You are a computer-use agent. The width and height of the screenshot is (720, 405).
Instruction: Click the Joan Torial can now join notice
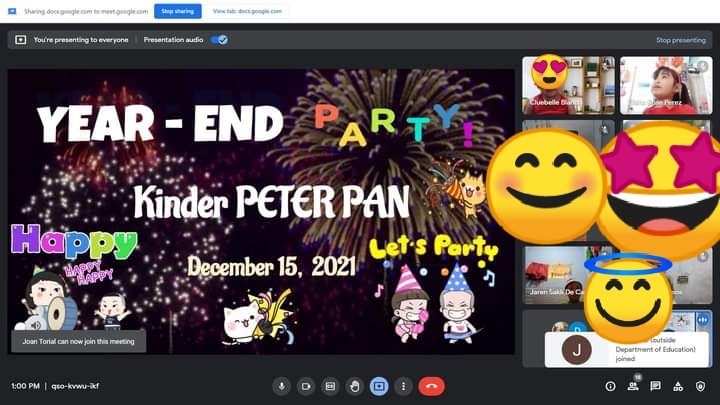[x=79, y=342]
